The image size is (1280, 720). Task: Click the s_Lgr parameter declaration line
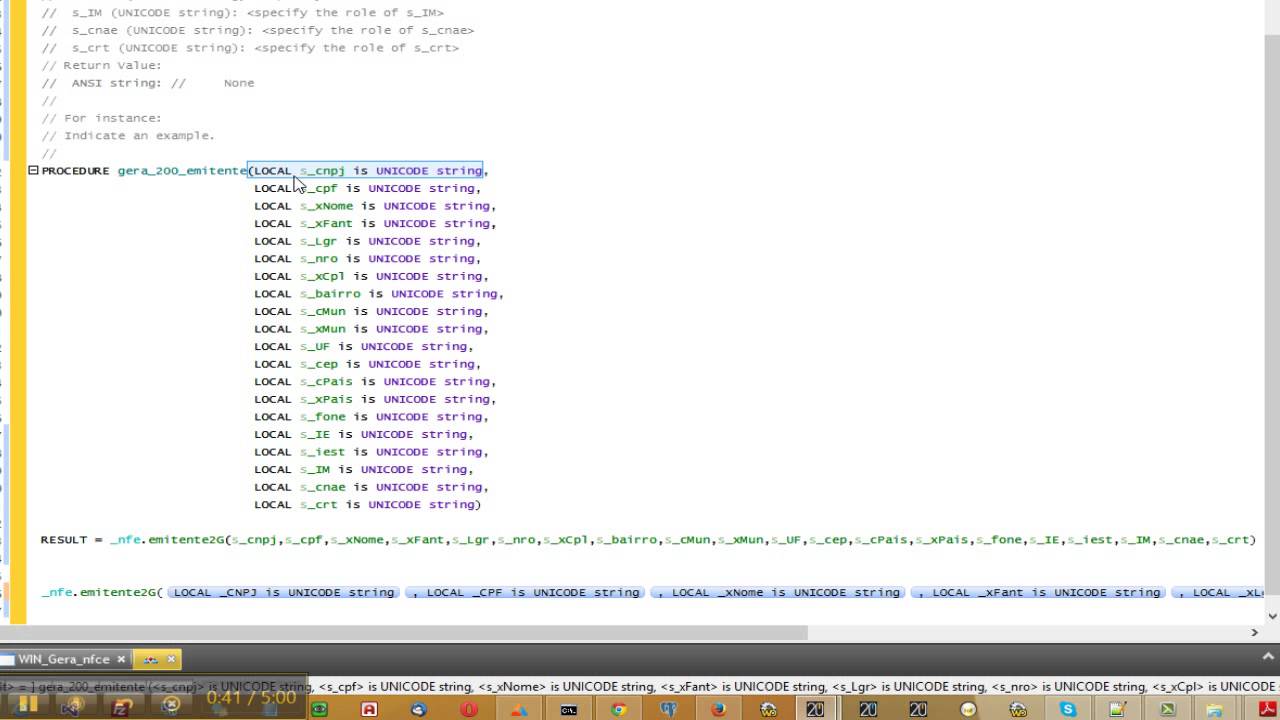coord(368,241)
